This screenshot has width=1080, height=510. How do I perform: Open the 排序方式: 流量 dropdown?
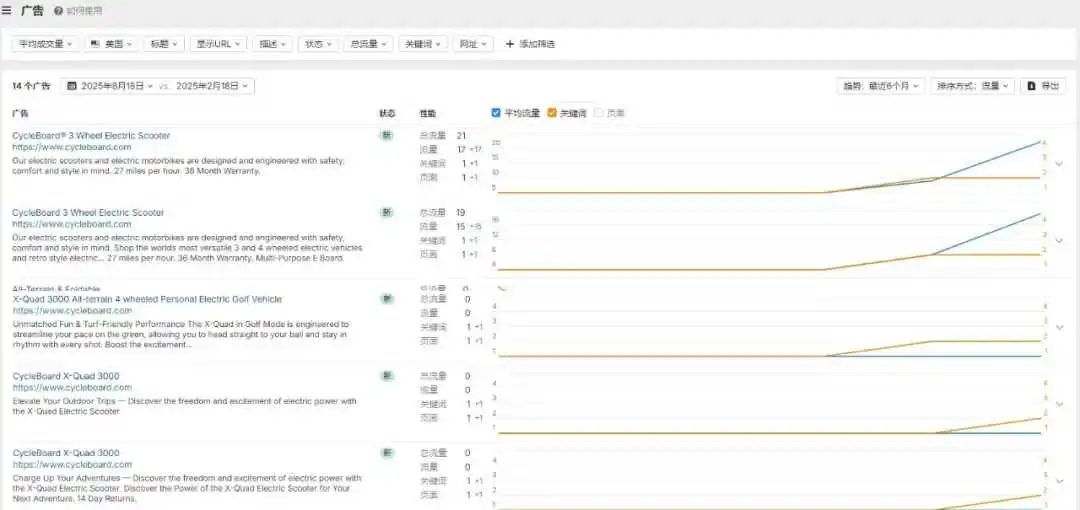click(973, 86)
